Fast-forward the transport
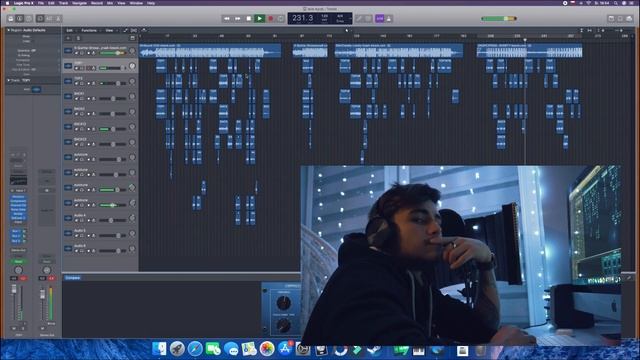 pos(238,19)
